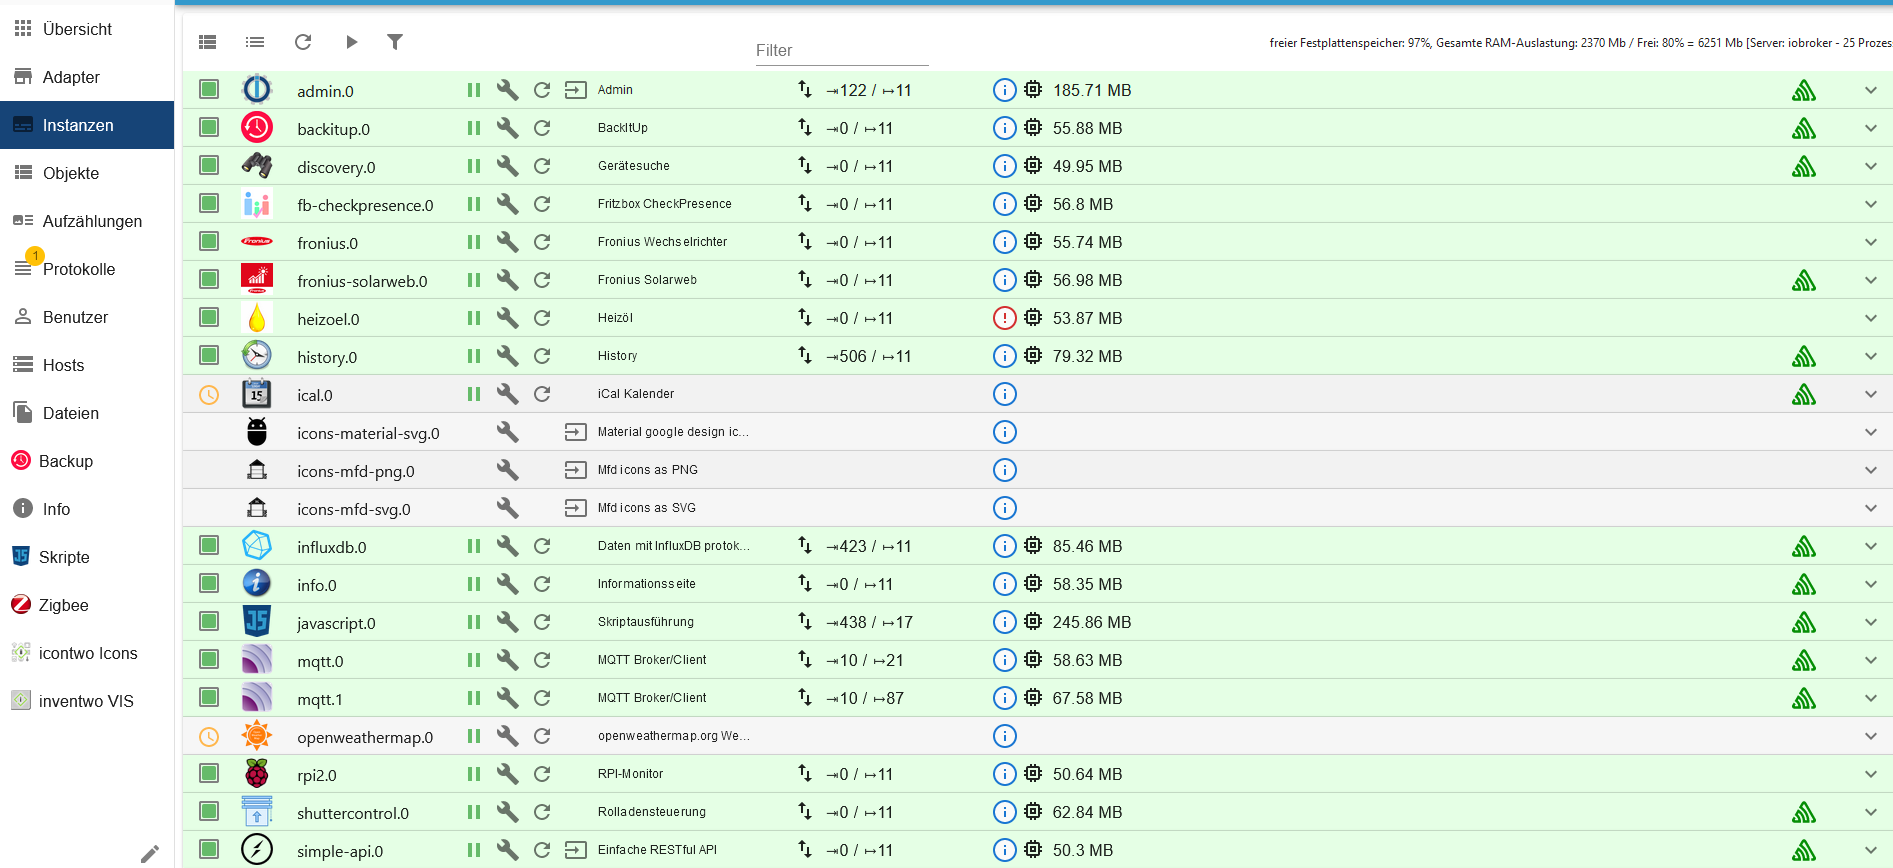Click the memory chip icon for history.0

coord(1033,356)
